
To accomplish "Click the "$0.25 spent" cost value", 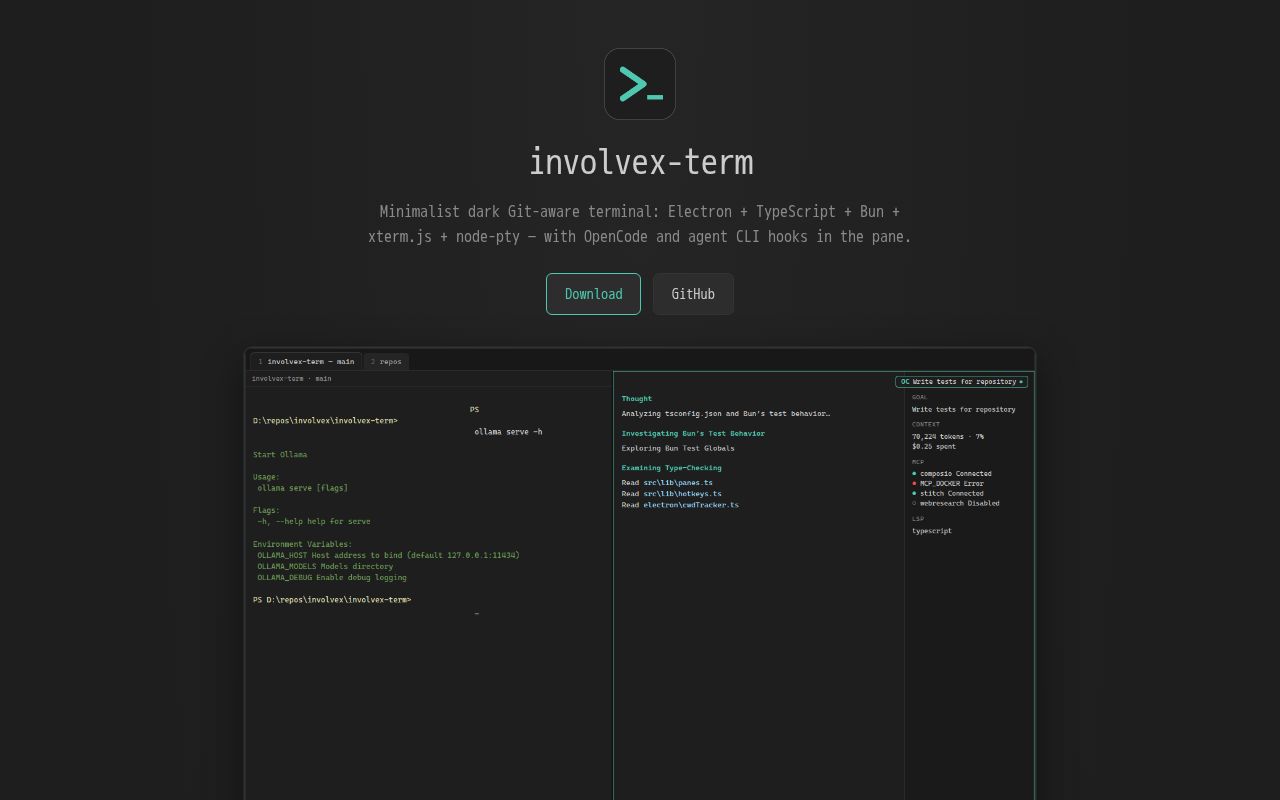I will (934, 447).
